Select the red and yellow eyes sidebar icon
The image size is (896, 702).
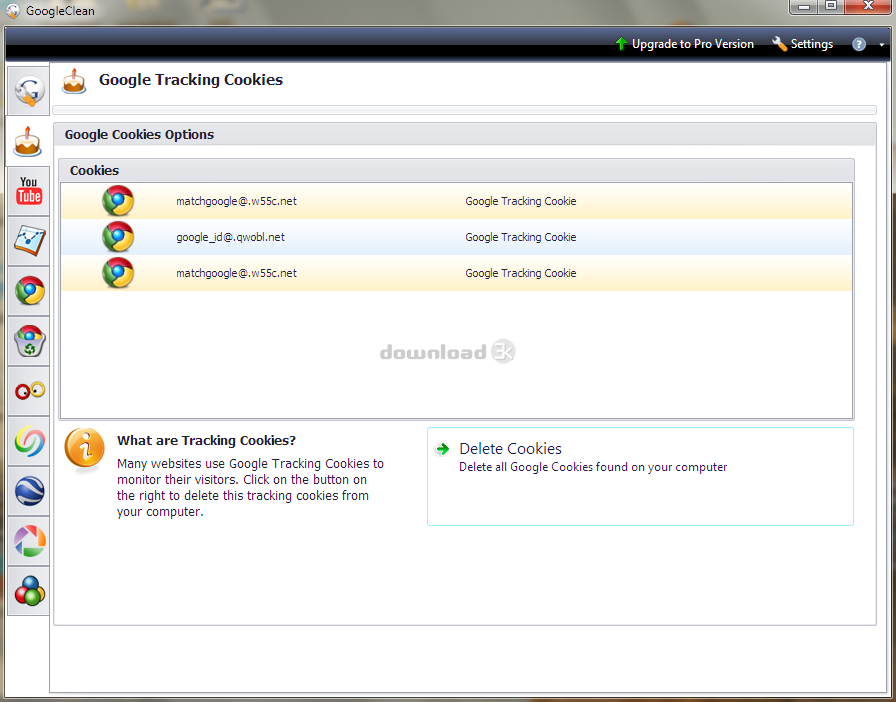coord(29,391)
